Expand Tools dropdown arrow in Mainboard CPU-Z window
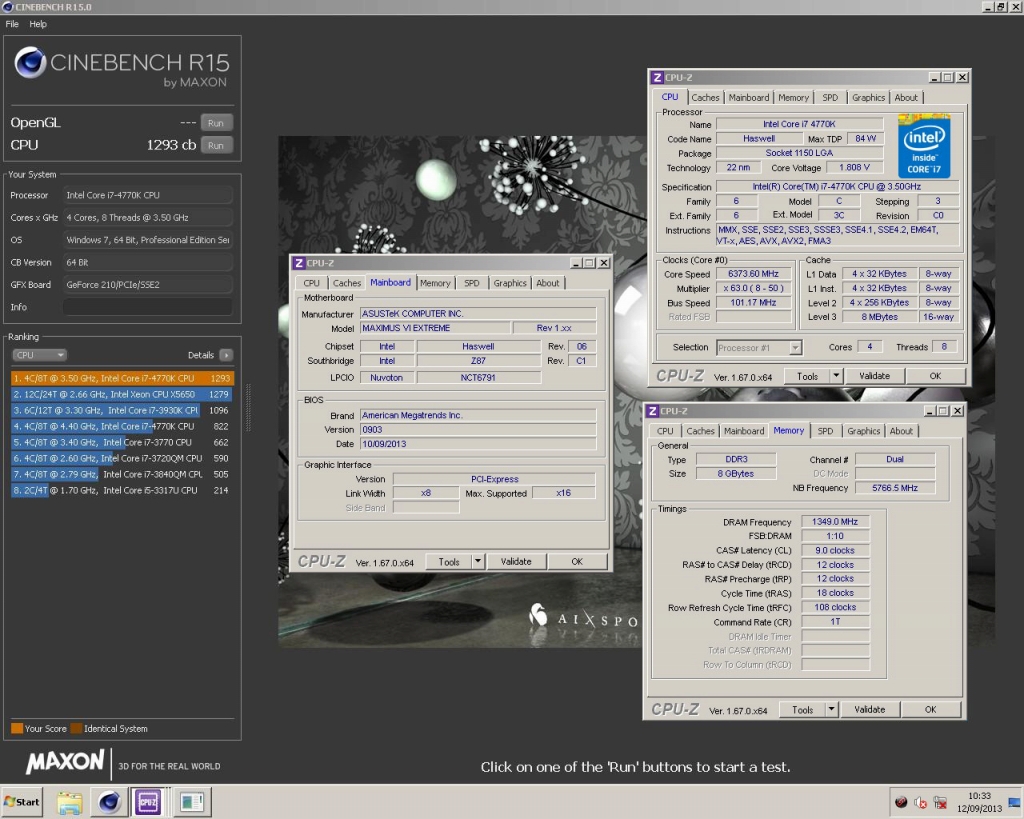Image resolution: width=1024 pixels, height=819 pixels. [478, 562]
